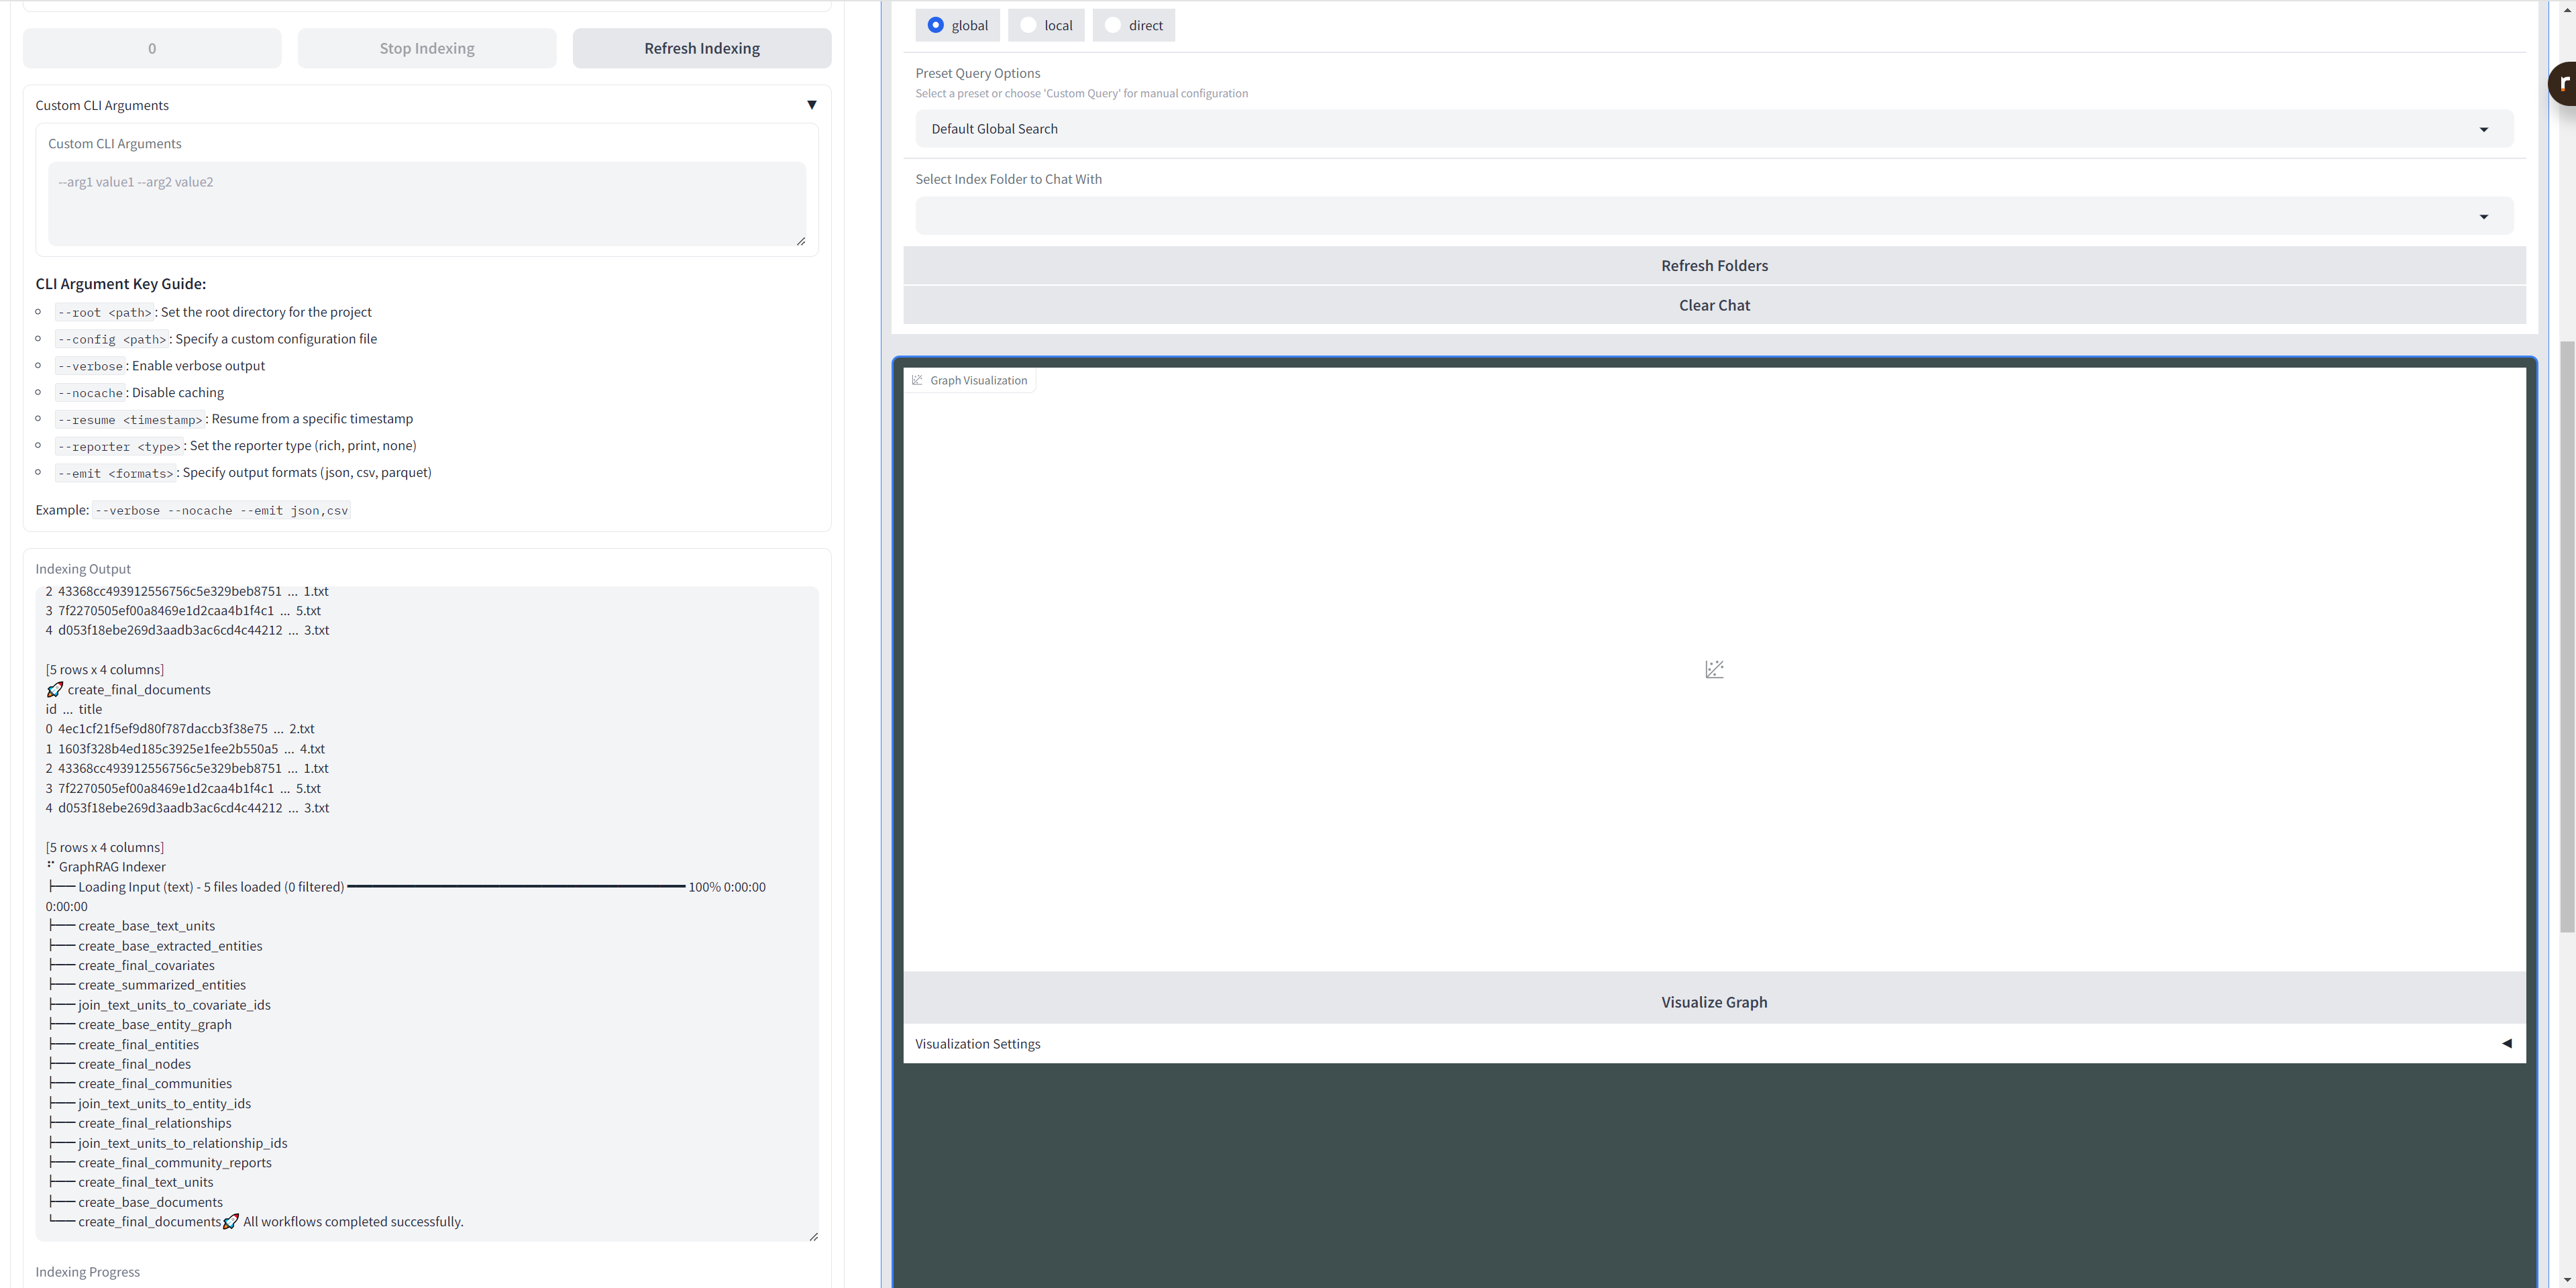This screenshot has height=1288, width=2576.
Task: Click the page scrollbar down arrow
Action: click(2567, 1280)
